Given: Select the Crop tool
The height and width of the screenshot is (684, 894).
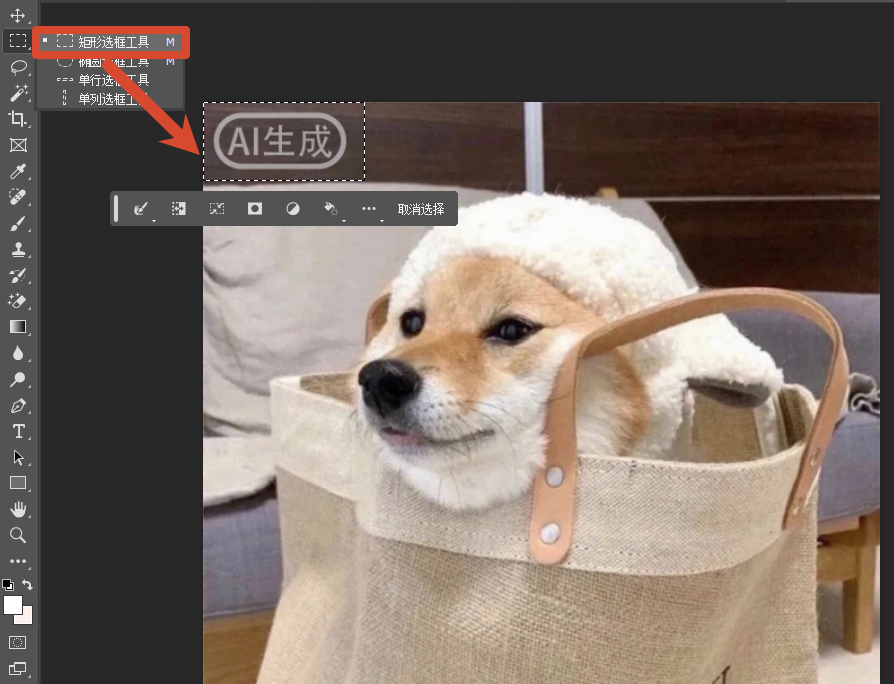Looking at the screenshot, I should 18,119.
